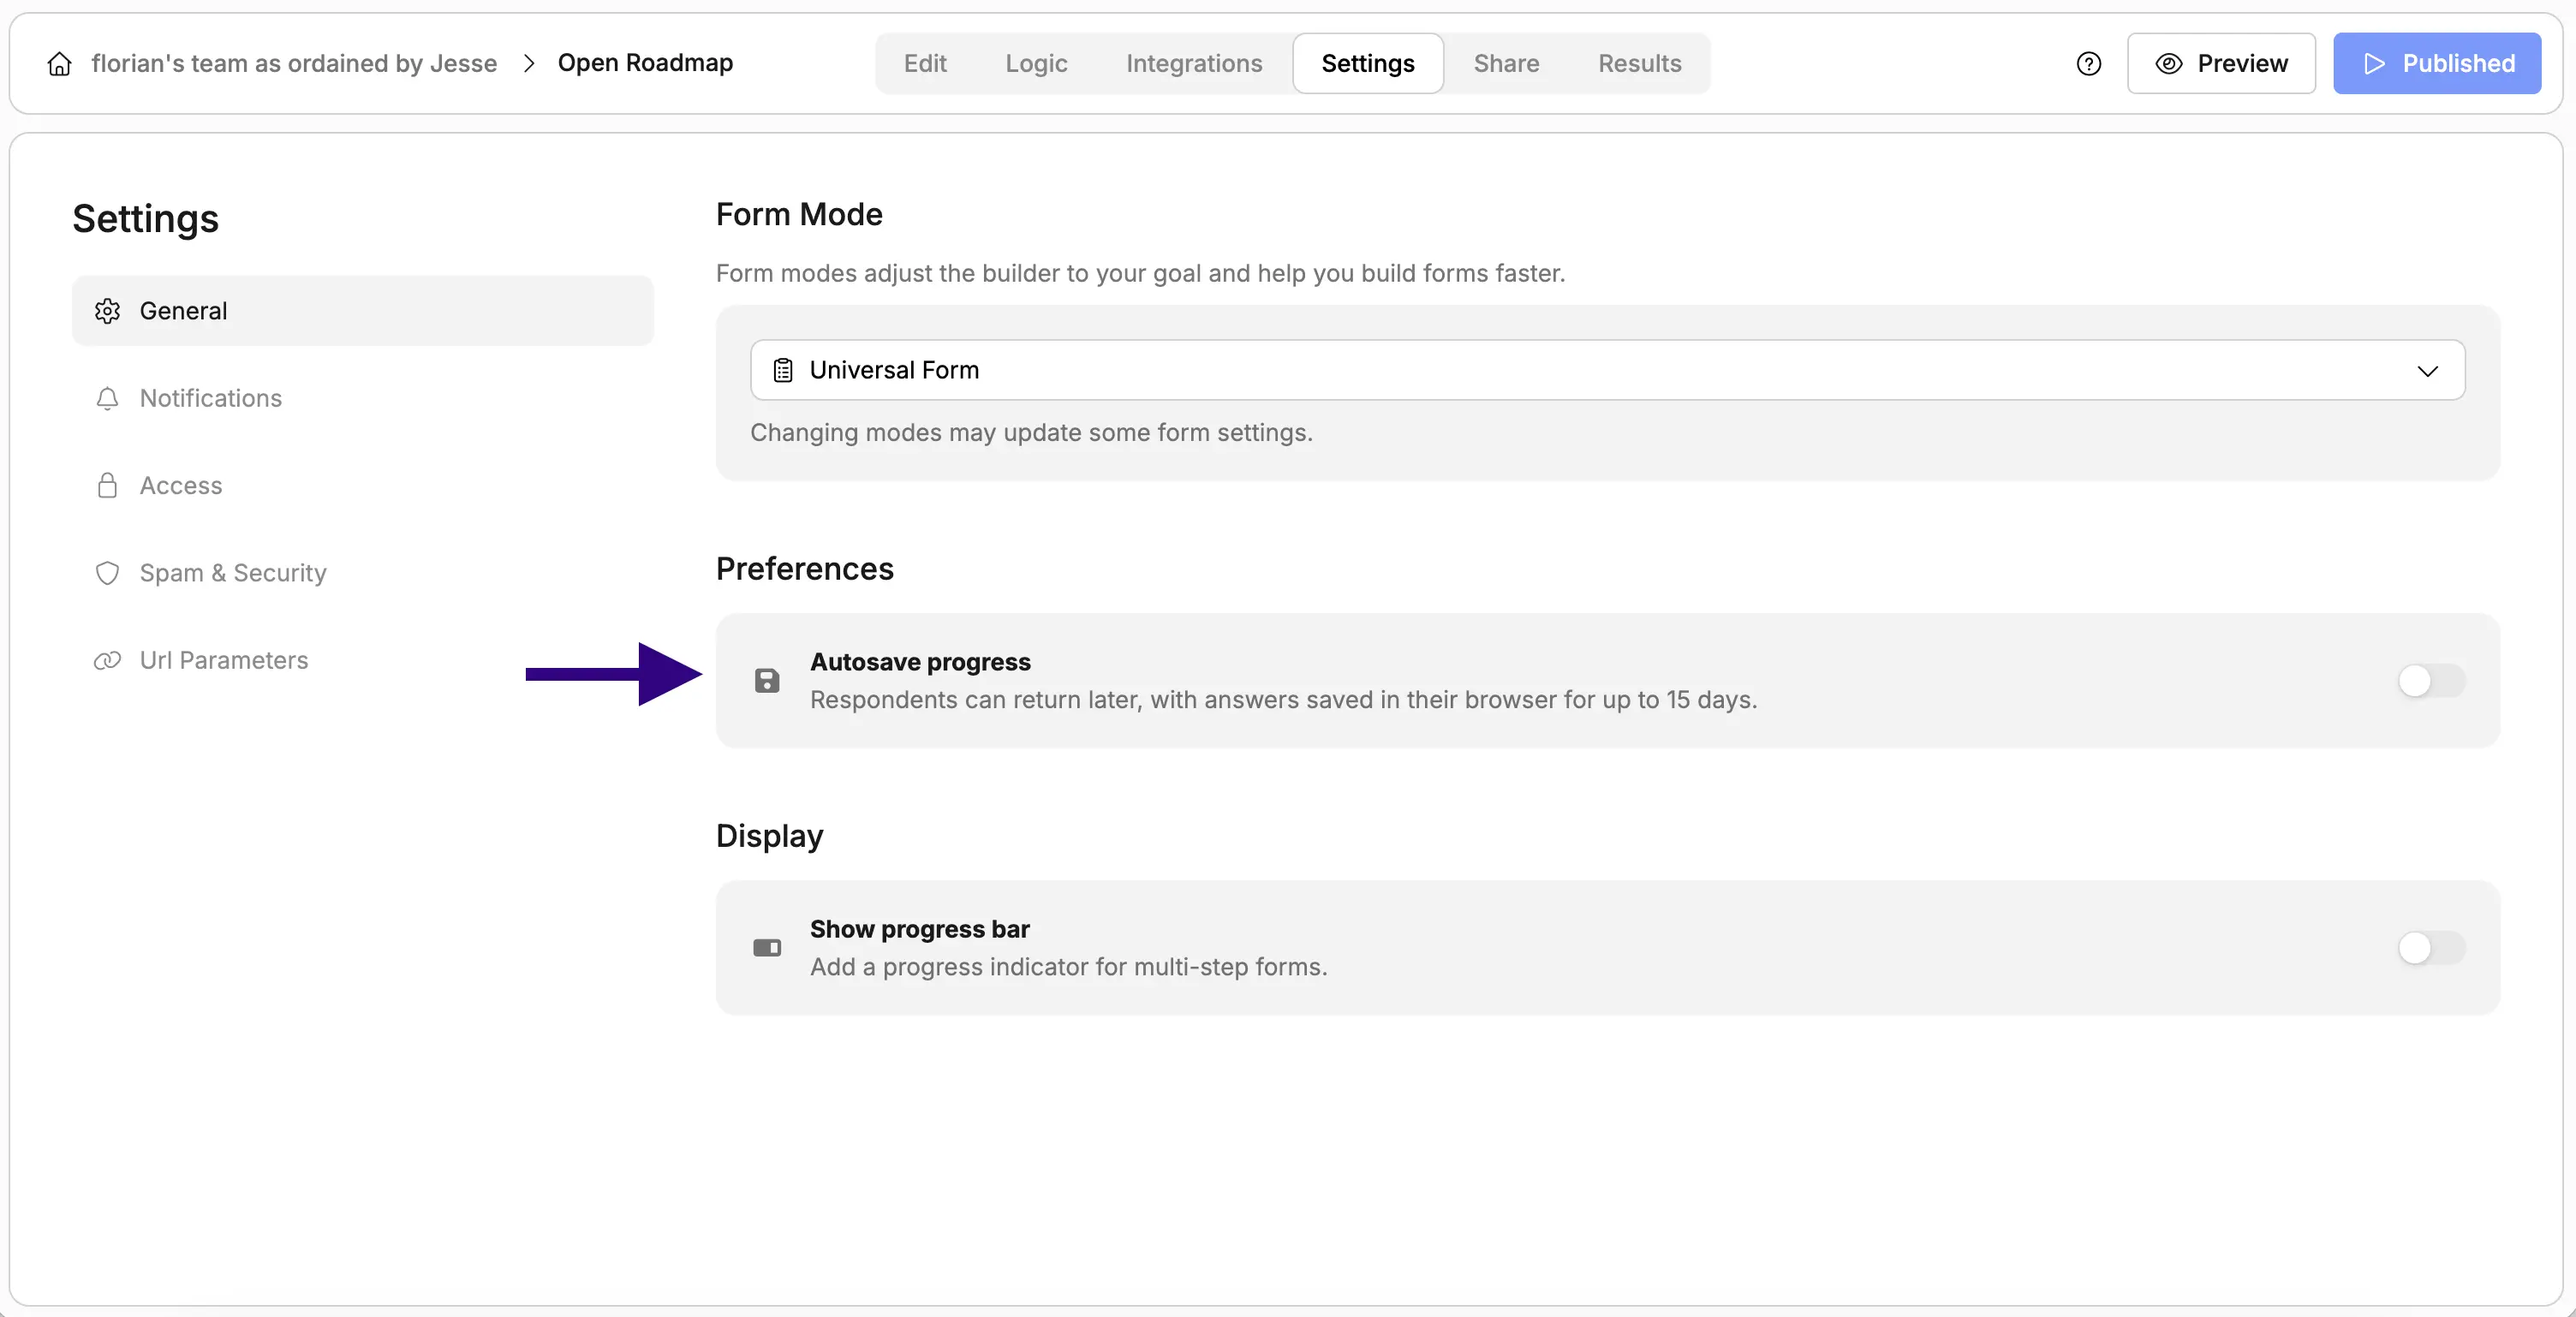The height and width of the screenshot is (1317, 2576).
Task: Click the home icon in breadcrumb
Action: [x=60, y=64]
